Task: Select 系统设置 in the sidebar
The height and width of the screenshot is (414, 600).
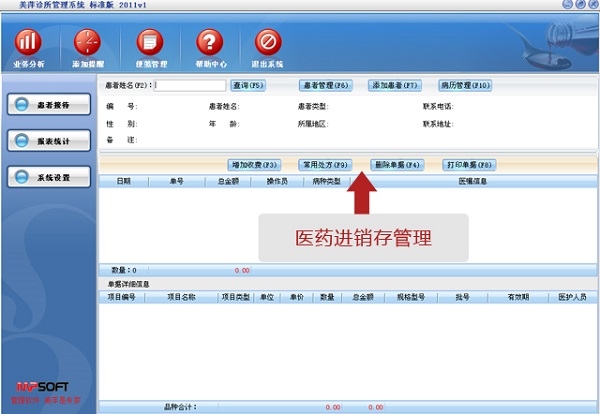Action: point(49,177)
